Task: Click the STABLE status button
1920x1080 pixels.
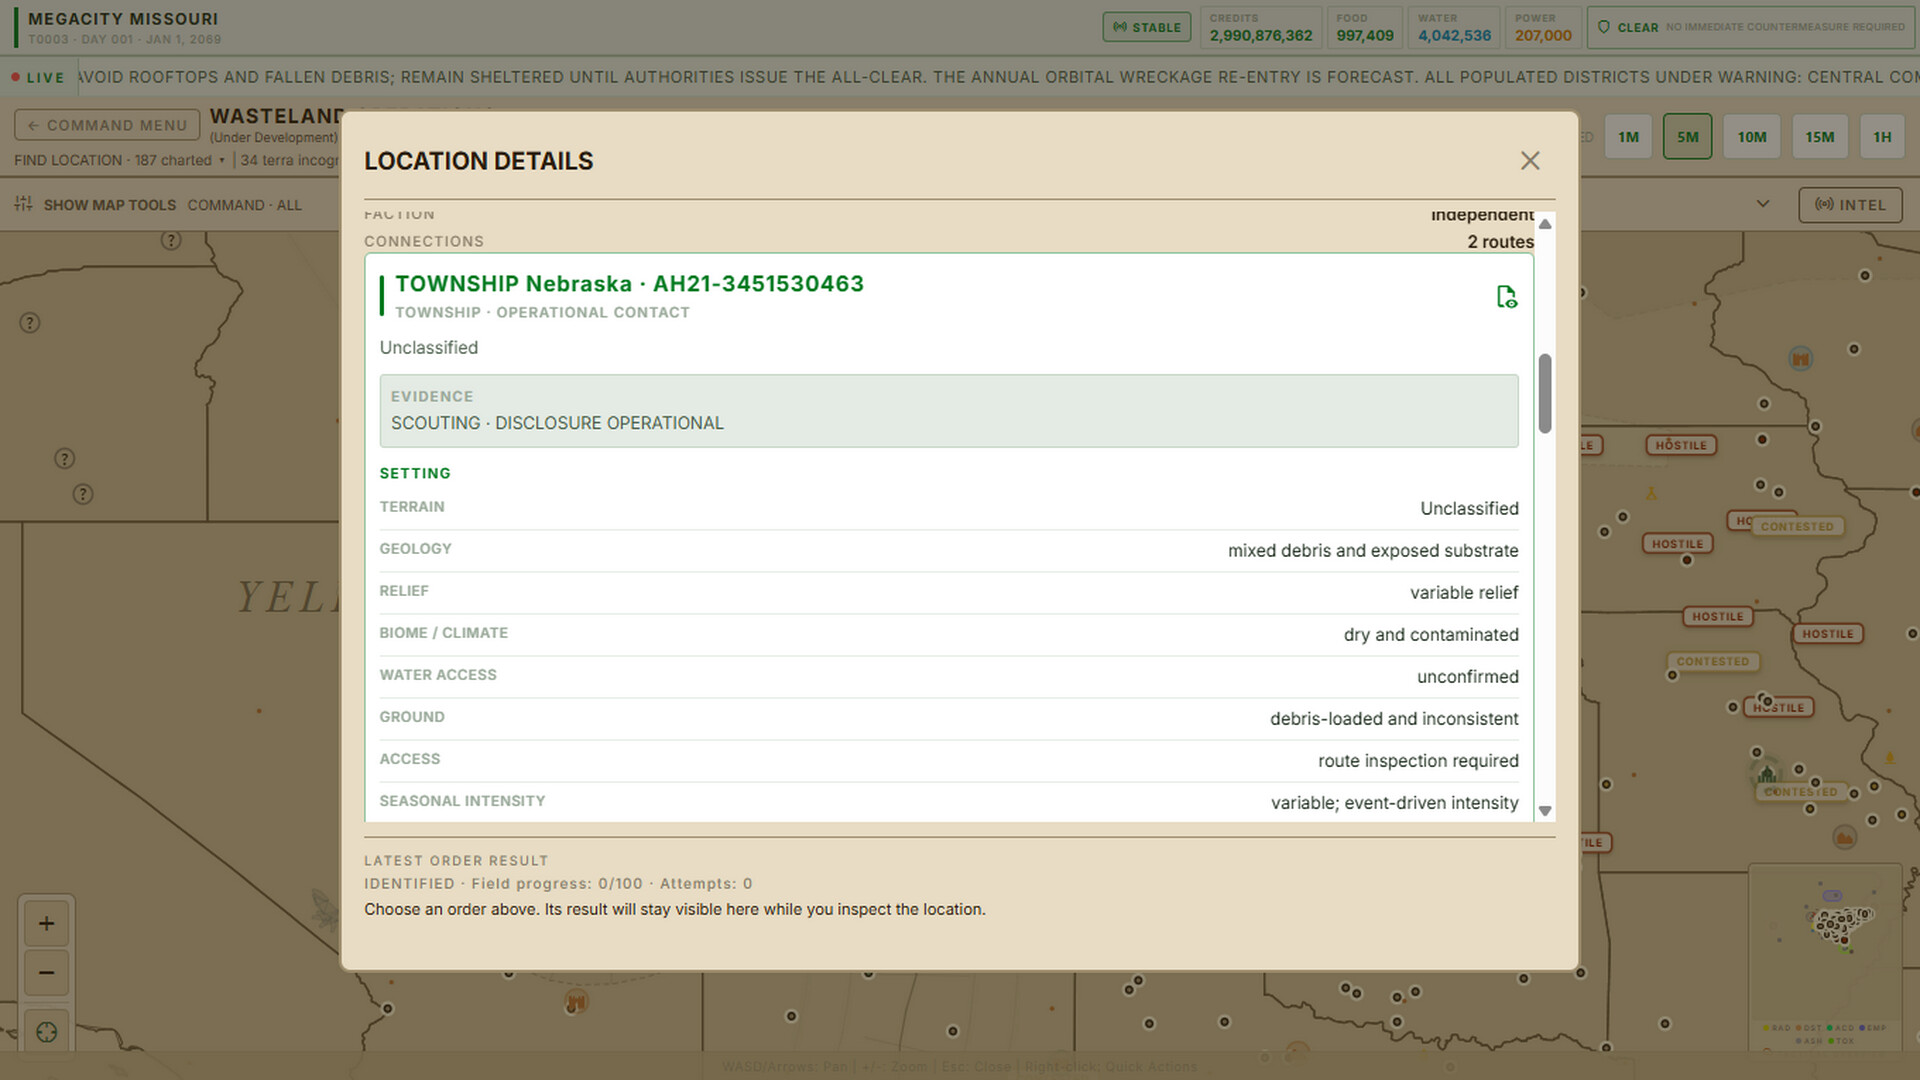Action: pyautogui.click(x=1147, y=27)
